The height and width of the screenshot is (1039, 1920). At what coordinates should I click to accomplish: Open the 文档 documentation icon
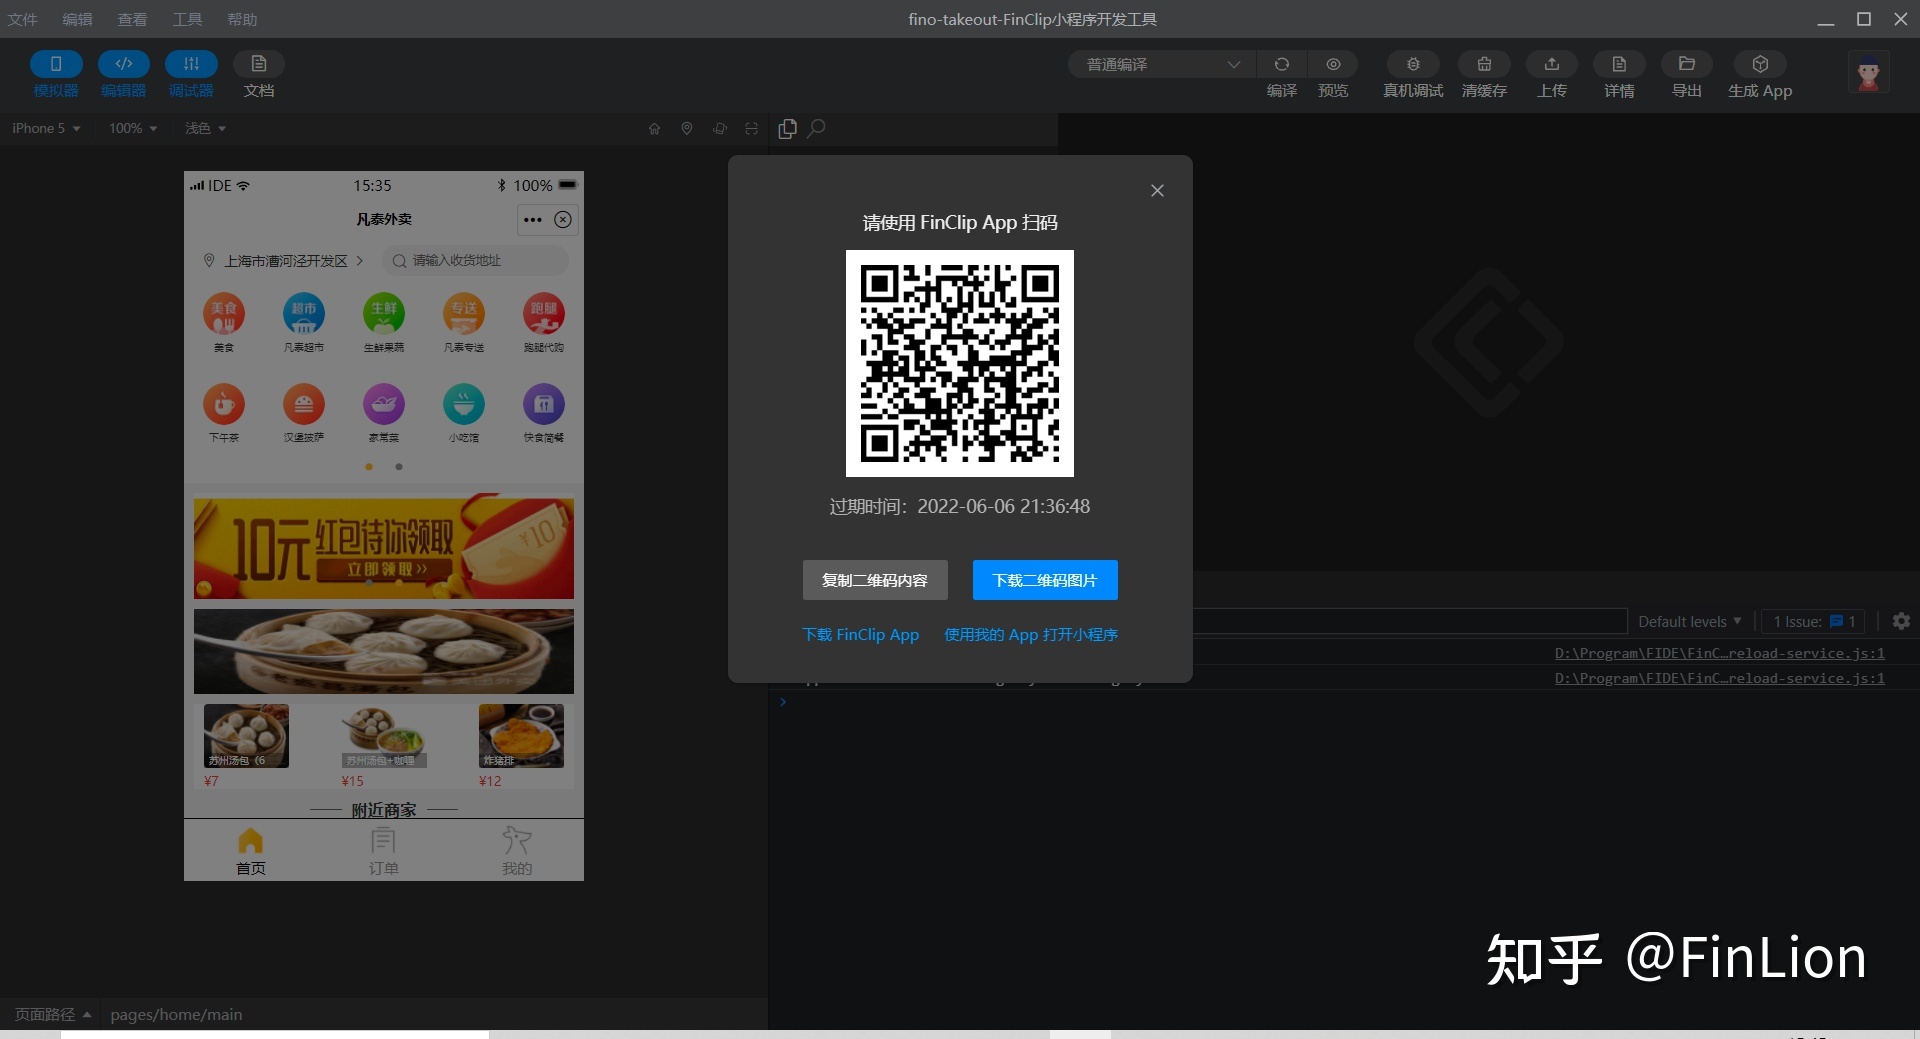click(x=259, y=64)
